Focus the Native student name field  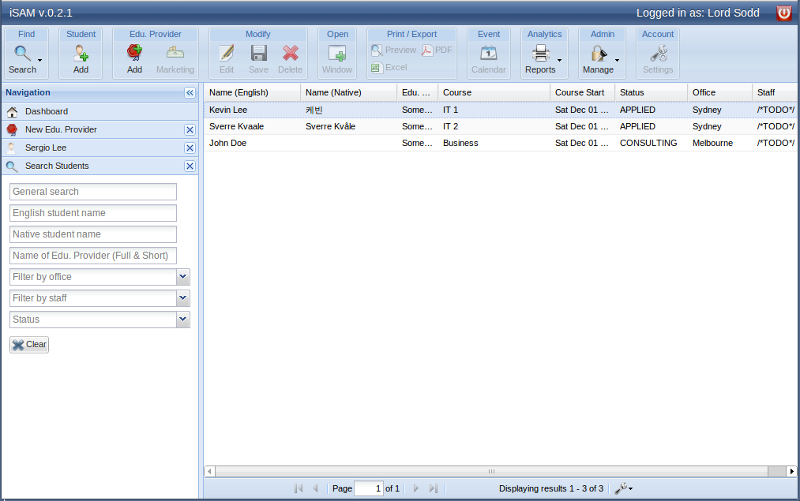tap(93, 235)
